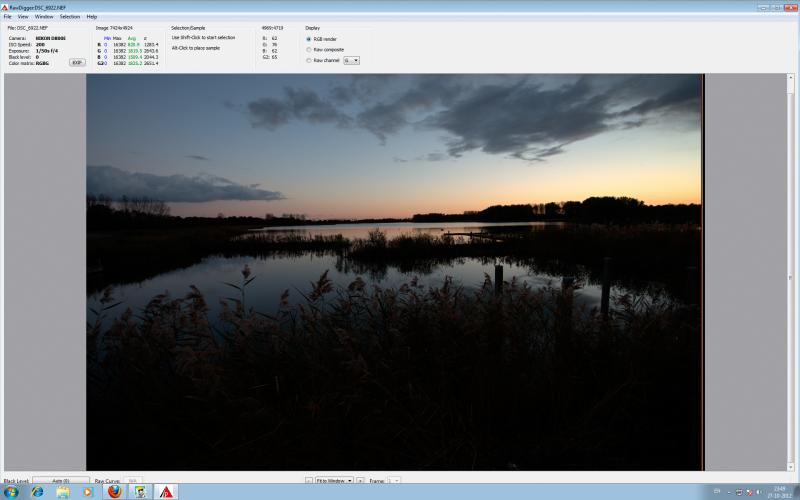Click the EXIF button
The height and width of the screenshot is (500, 800).
pos(77,62)
